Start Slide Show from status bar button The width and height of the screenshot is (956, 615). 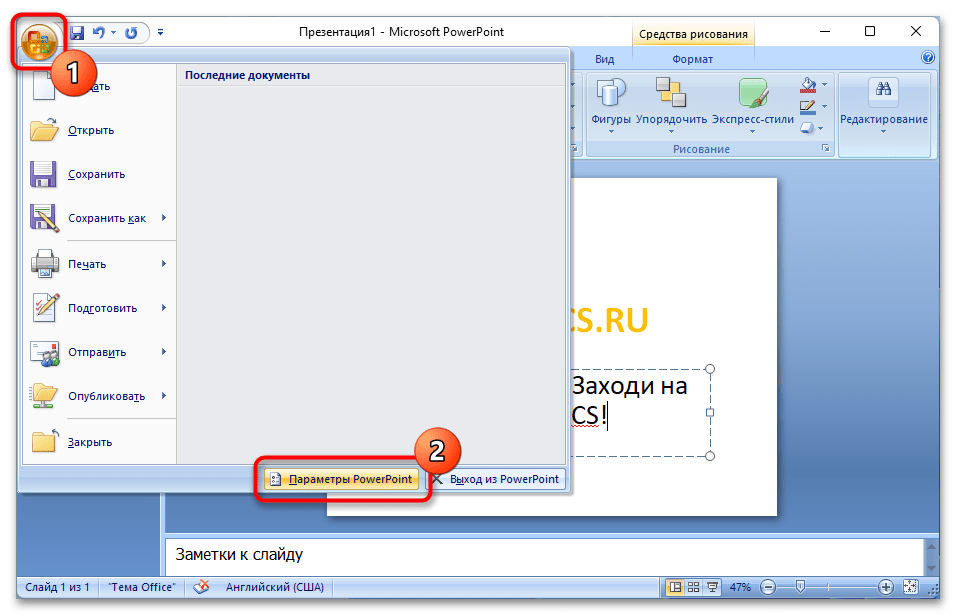713,587
